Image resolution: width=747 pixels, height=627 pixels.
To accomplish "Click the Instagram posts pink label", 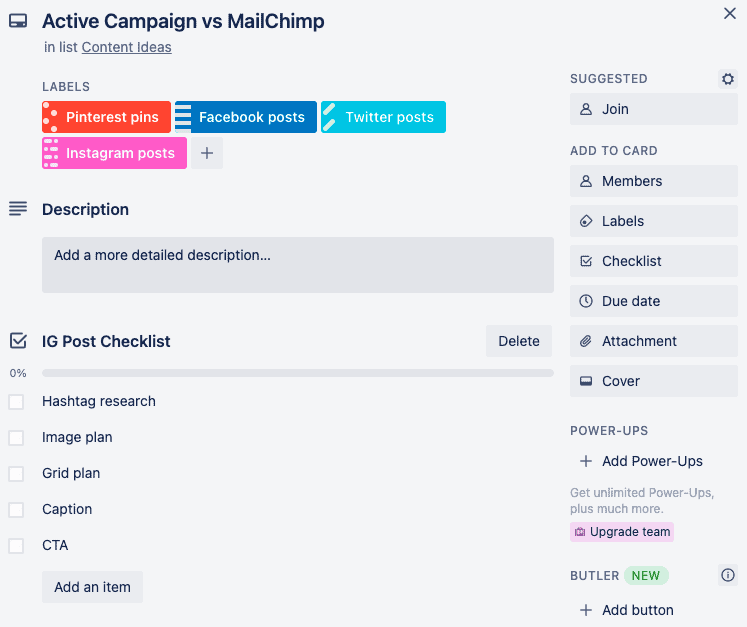I will coord(114,153).
